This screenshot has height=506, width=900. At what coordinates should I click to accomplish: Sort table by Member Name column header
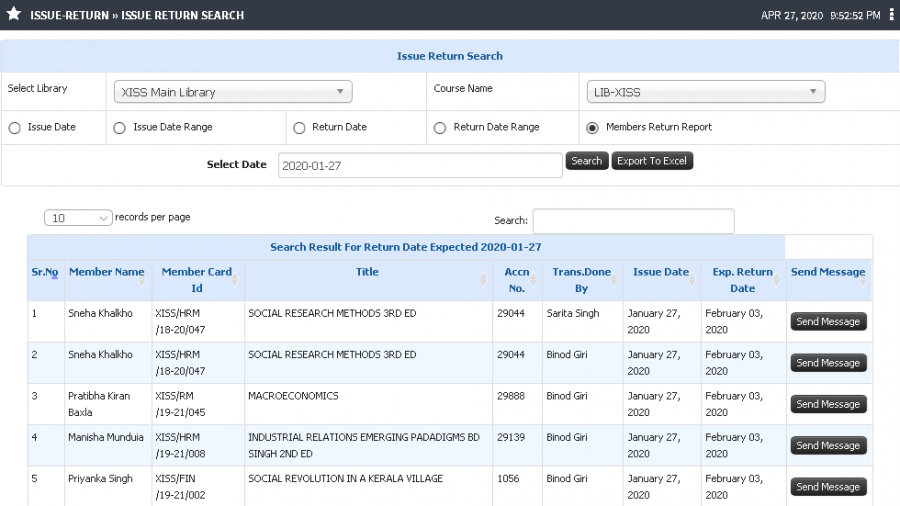[x=107, y=280]
